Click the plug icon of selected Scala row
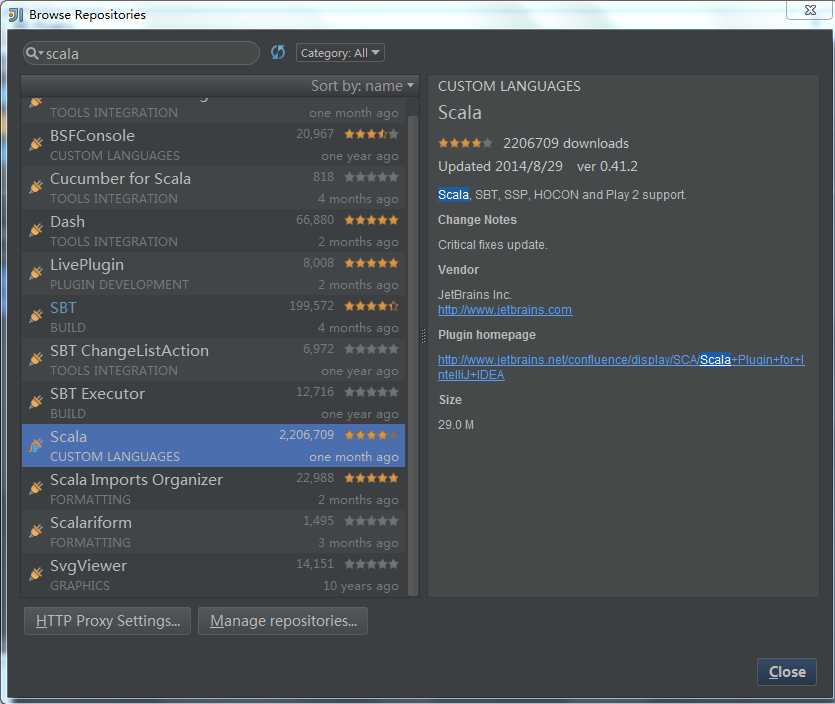 (36, 445)
